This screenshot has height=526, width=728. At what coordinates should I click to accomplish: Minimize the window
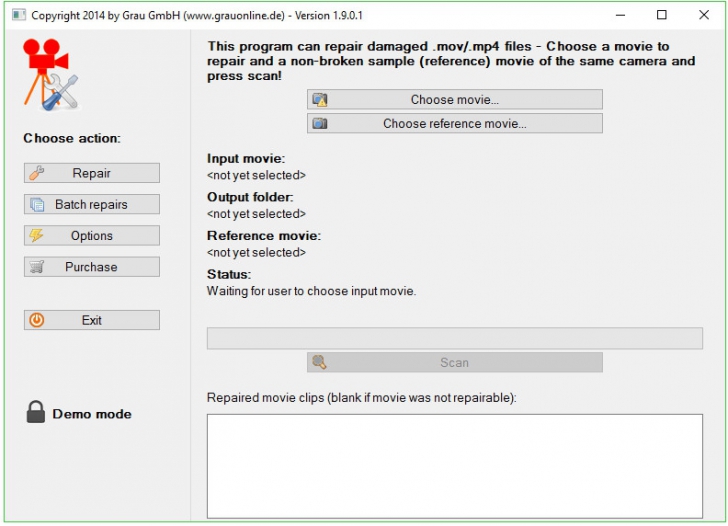620,15
